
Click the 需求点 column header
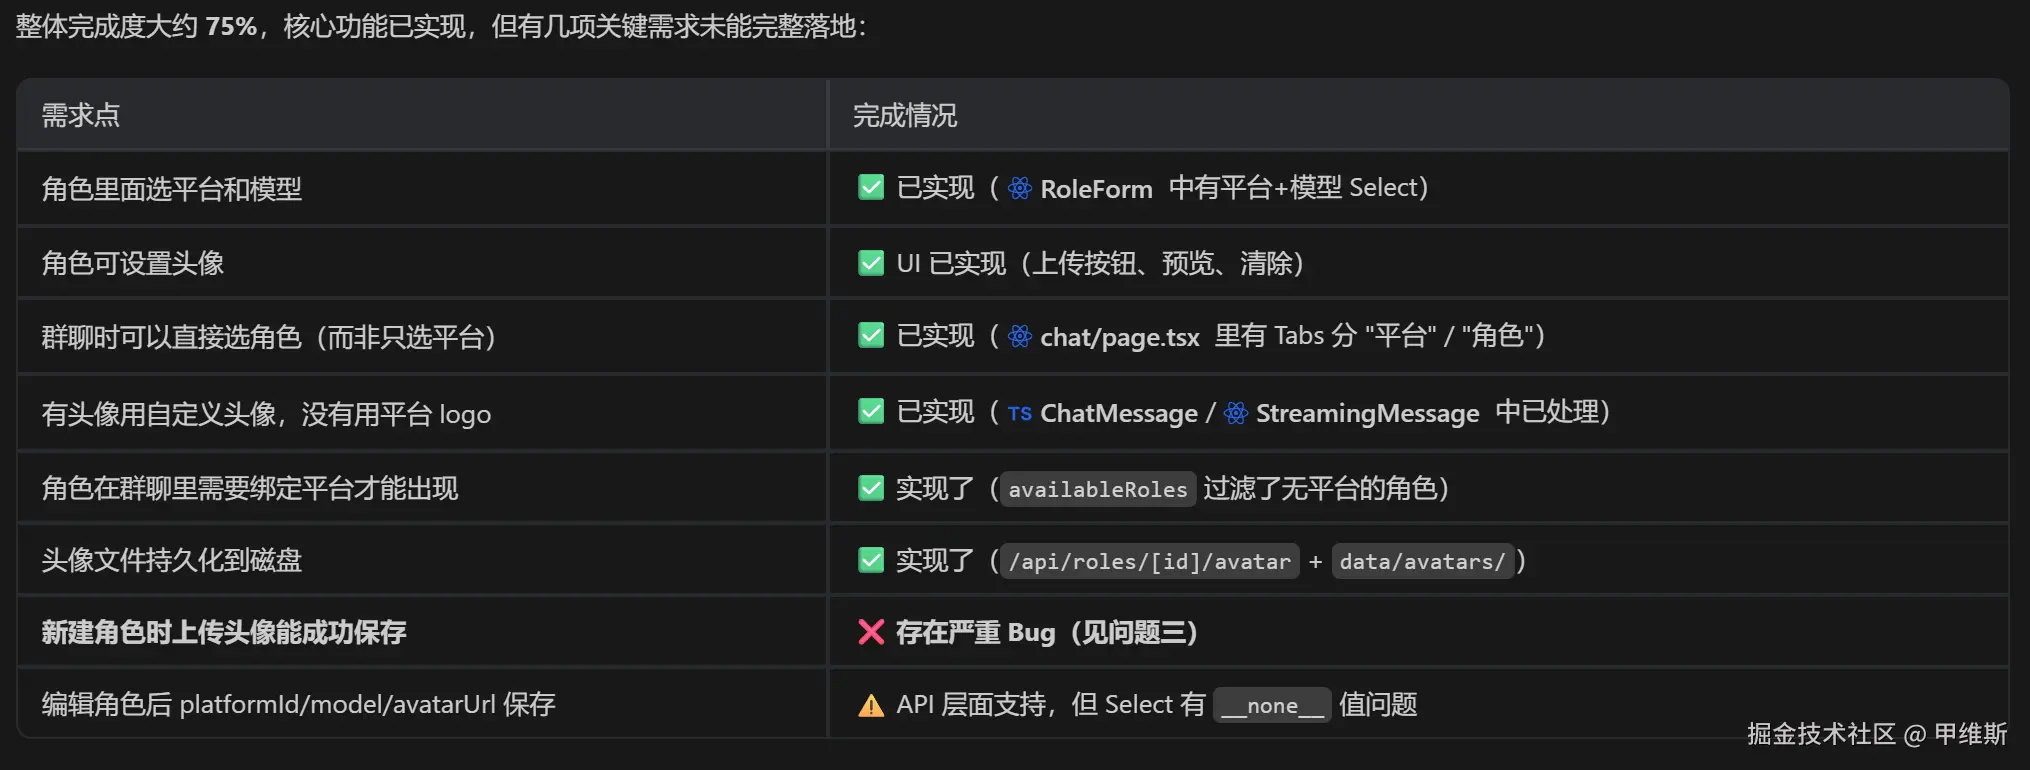[81, 116]
